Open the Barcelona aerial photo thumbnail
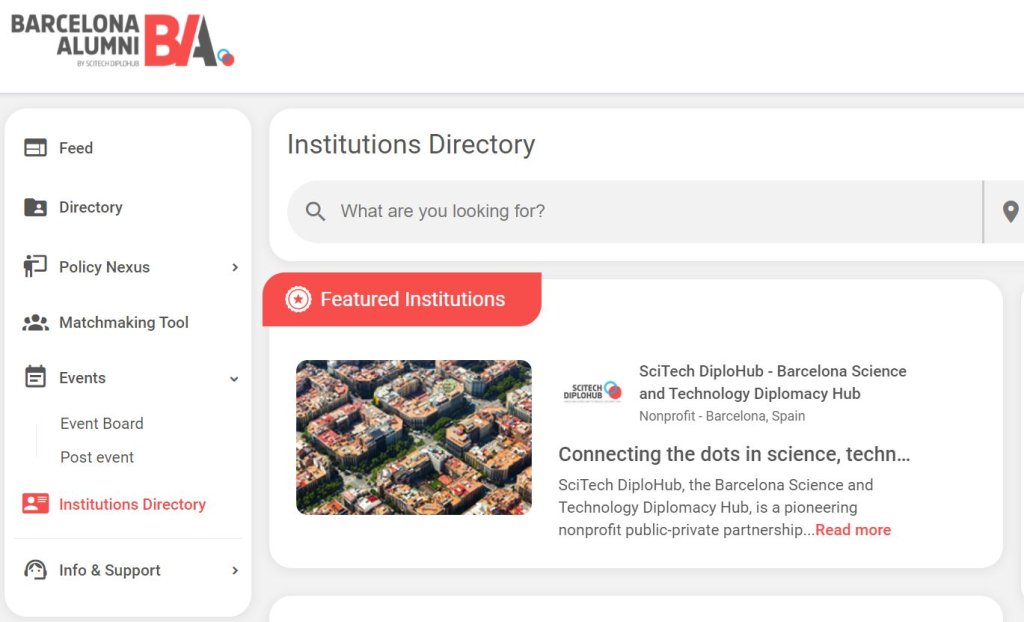 [413, 437]
